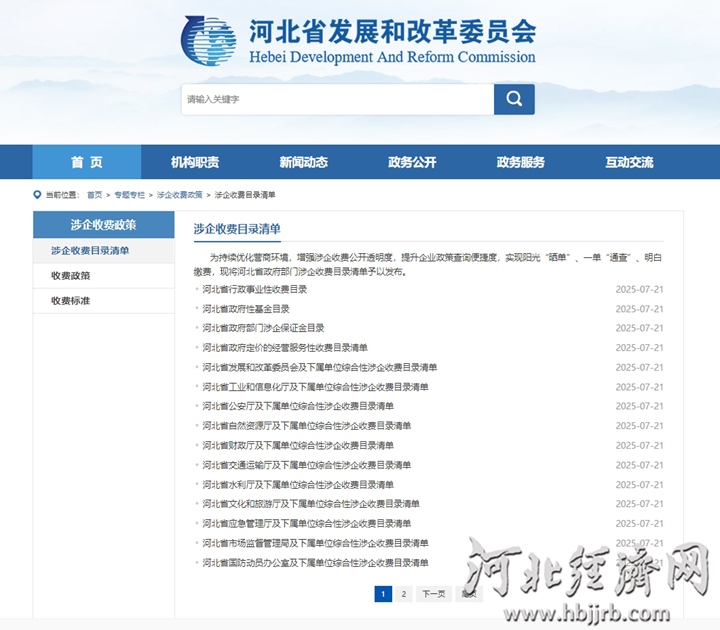Open the 首页 navigation tab
Image resolution: width=720 pixels, height=630 pixels.
point(87,162)
